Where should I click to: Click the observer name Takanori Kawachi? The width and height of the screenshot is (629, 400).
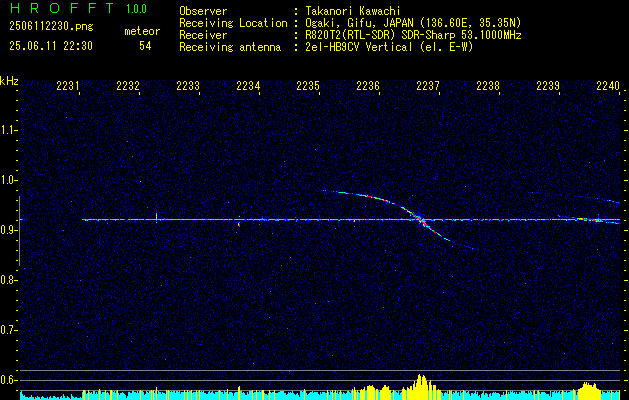[x=351, y=11]
